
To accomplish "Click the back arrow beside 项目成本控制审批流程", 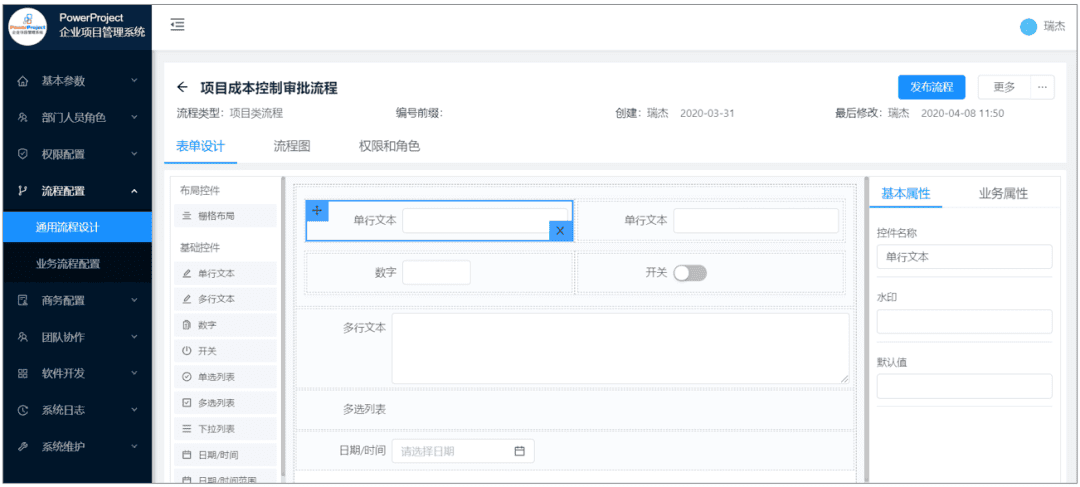I will [x=183, y=87].
